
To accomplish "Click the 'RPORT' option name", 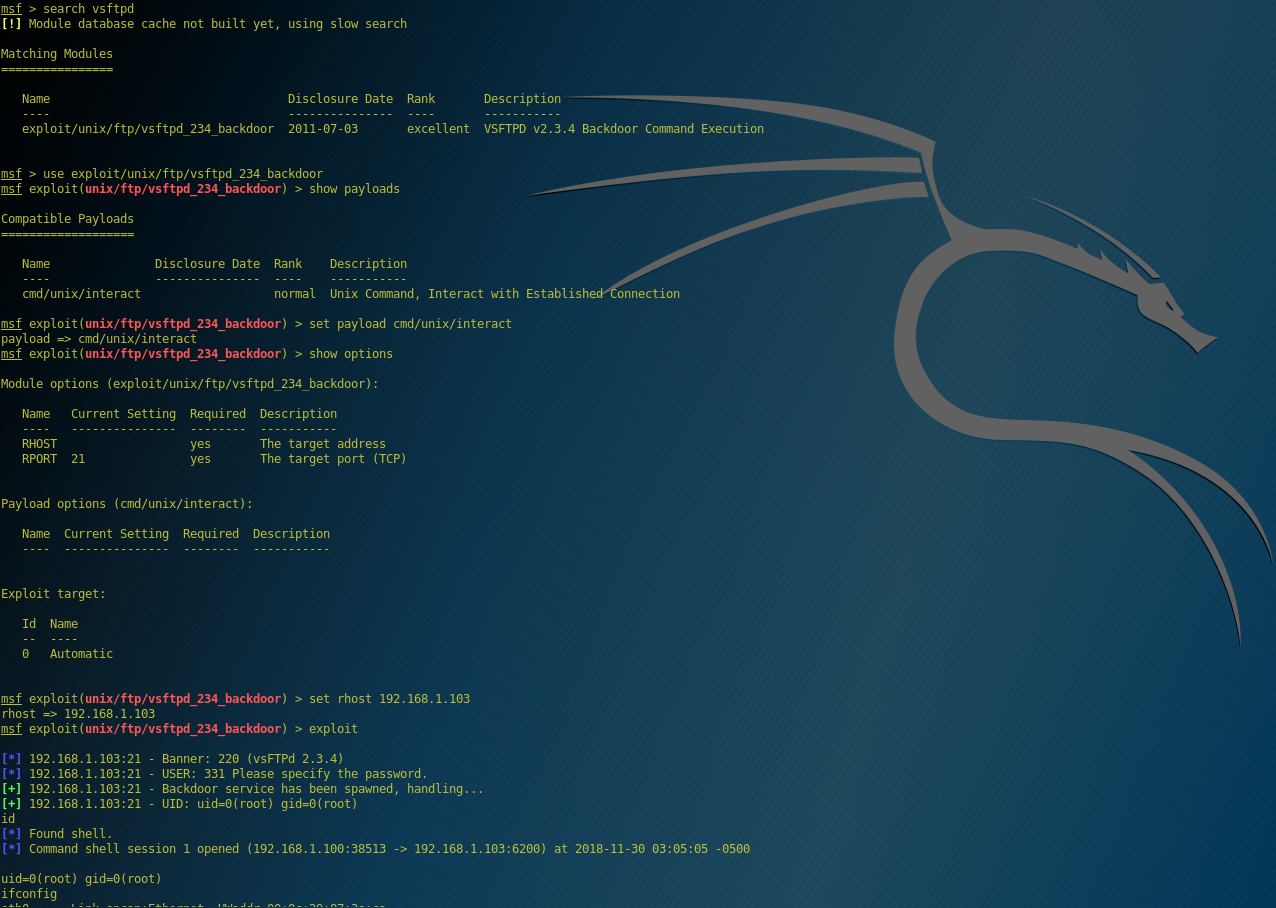I will point(40,459).
